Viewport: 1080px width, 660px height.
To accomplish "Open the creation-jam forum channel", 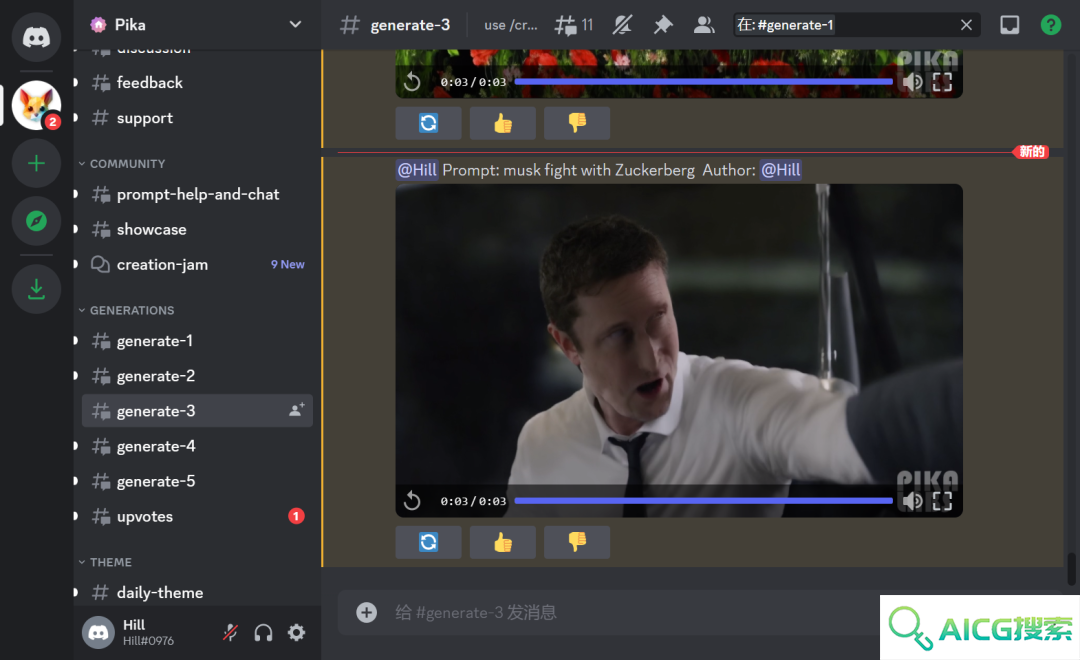I will 197,265.
